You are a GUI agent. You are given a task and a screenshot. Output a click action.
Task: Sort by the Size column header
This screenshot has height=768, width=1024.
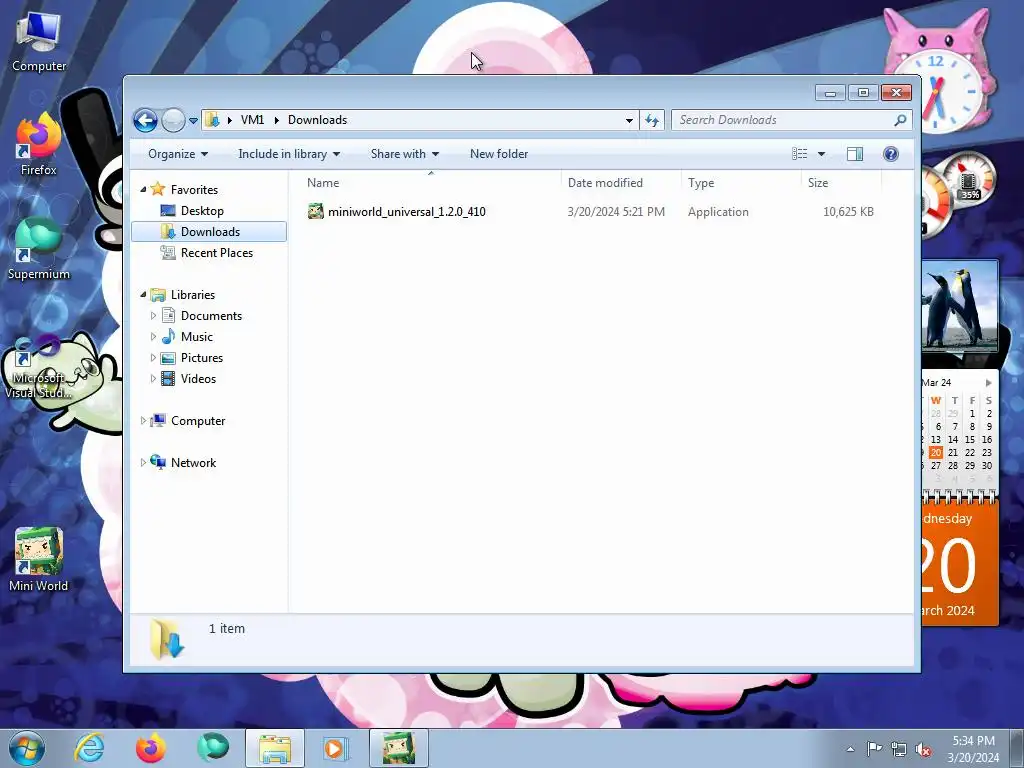pos(840,183)
